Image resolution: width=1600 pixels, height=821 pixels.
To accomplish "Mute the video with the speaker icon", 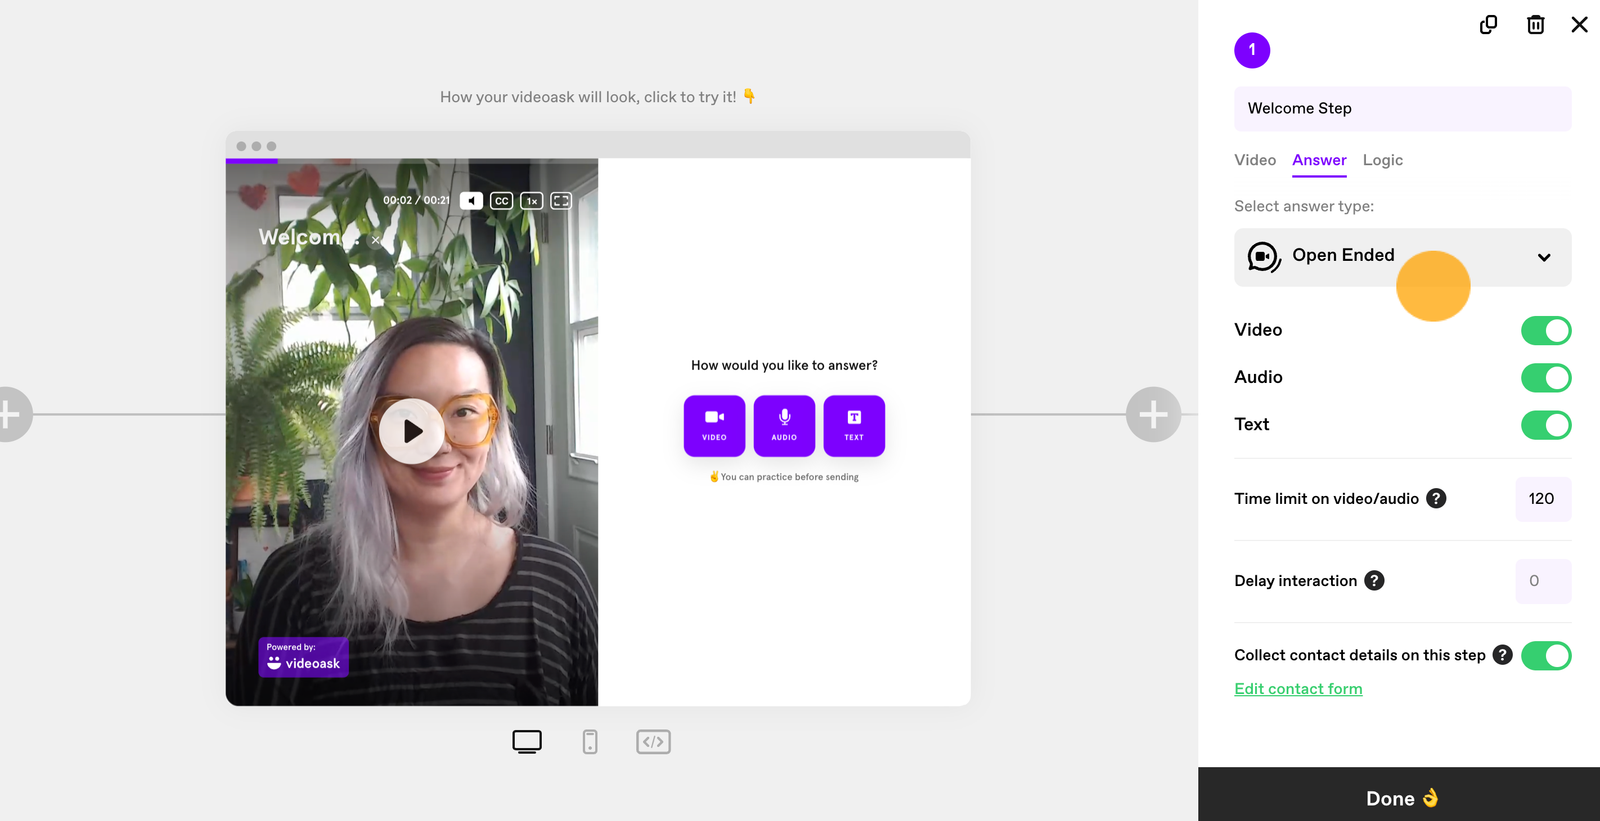I will click(x=471, y=200).
